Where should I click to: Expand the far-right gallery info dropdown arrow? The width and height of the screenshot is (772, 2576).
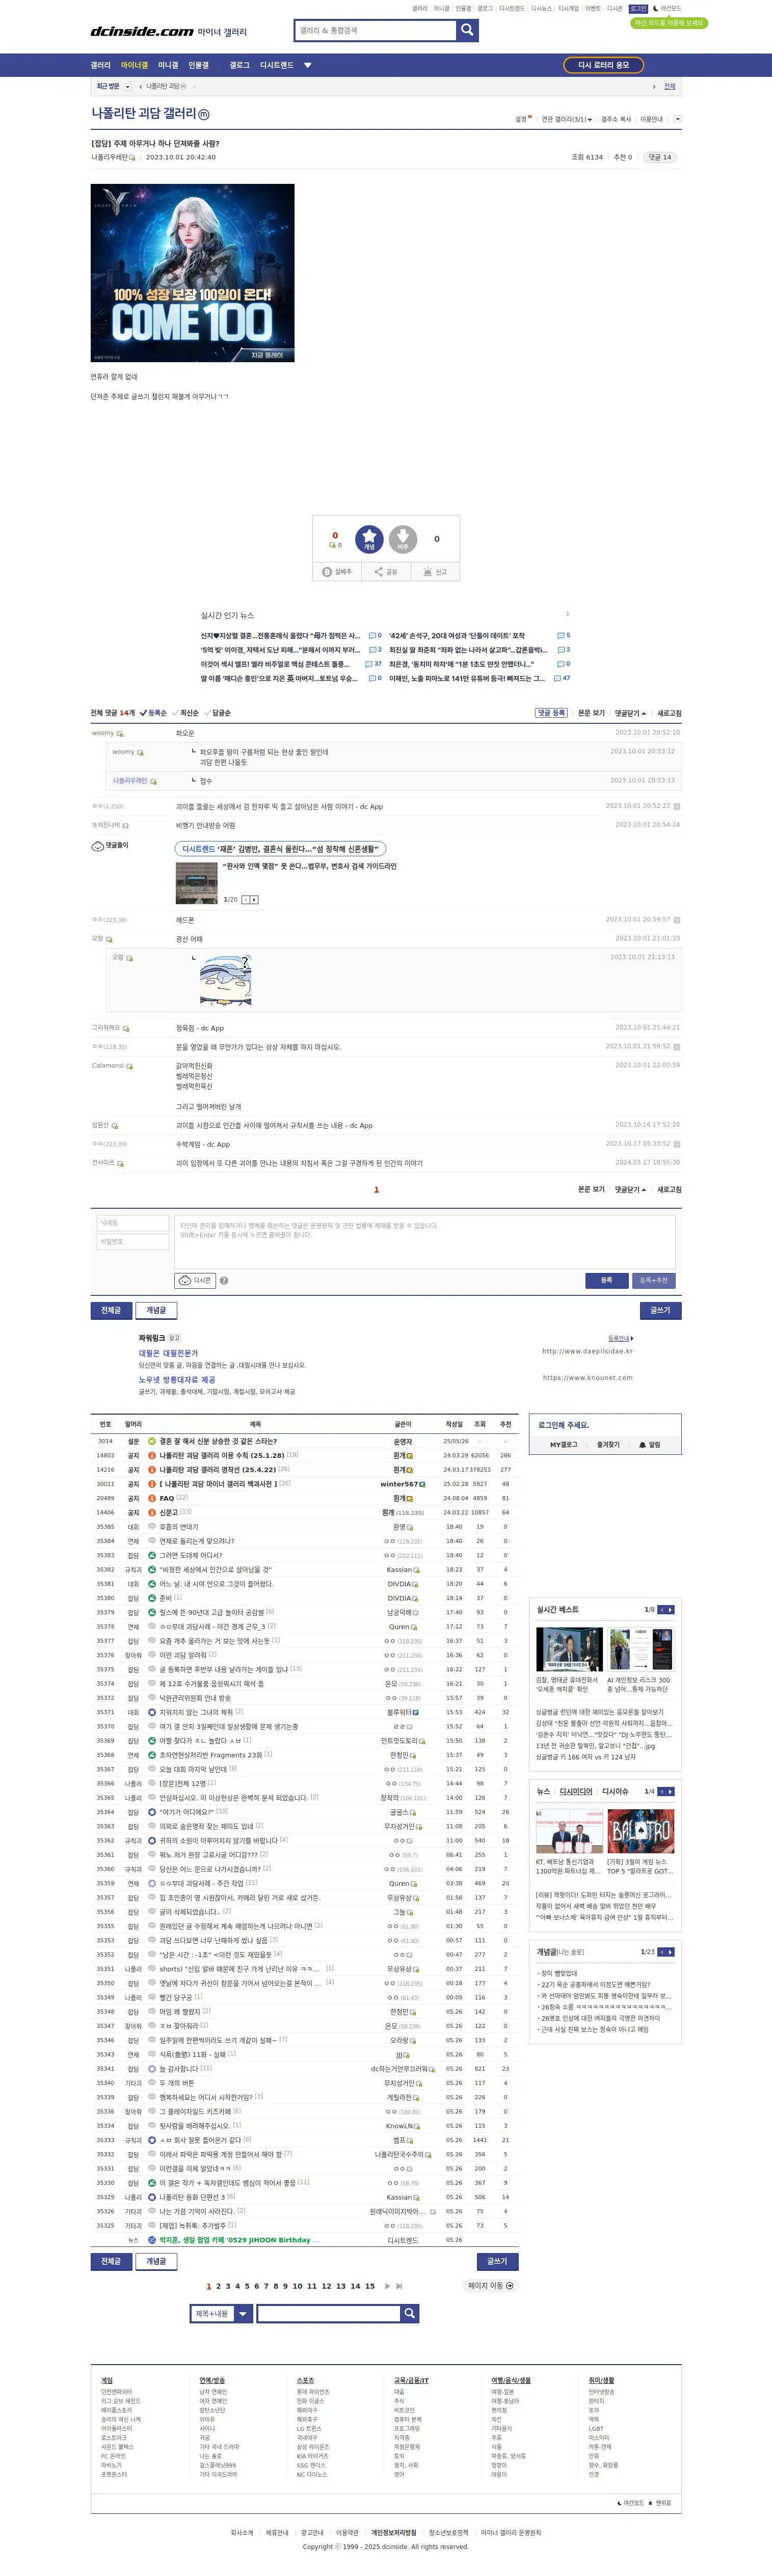click(677, 119)
